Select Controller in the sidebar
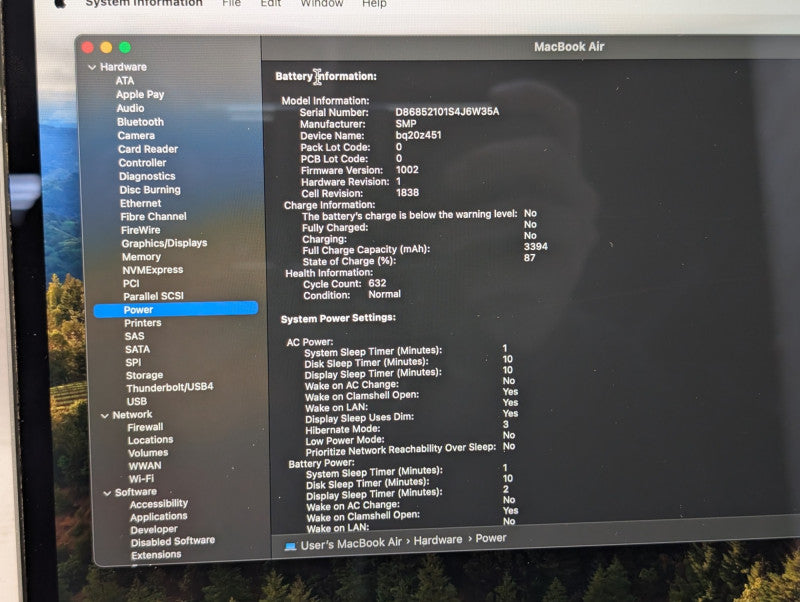800x602 pixels. pos(142,163)
